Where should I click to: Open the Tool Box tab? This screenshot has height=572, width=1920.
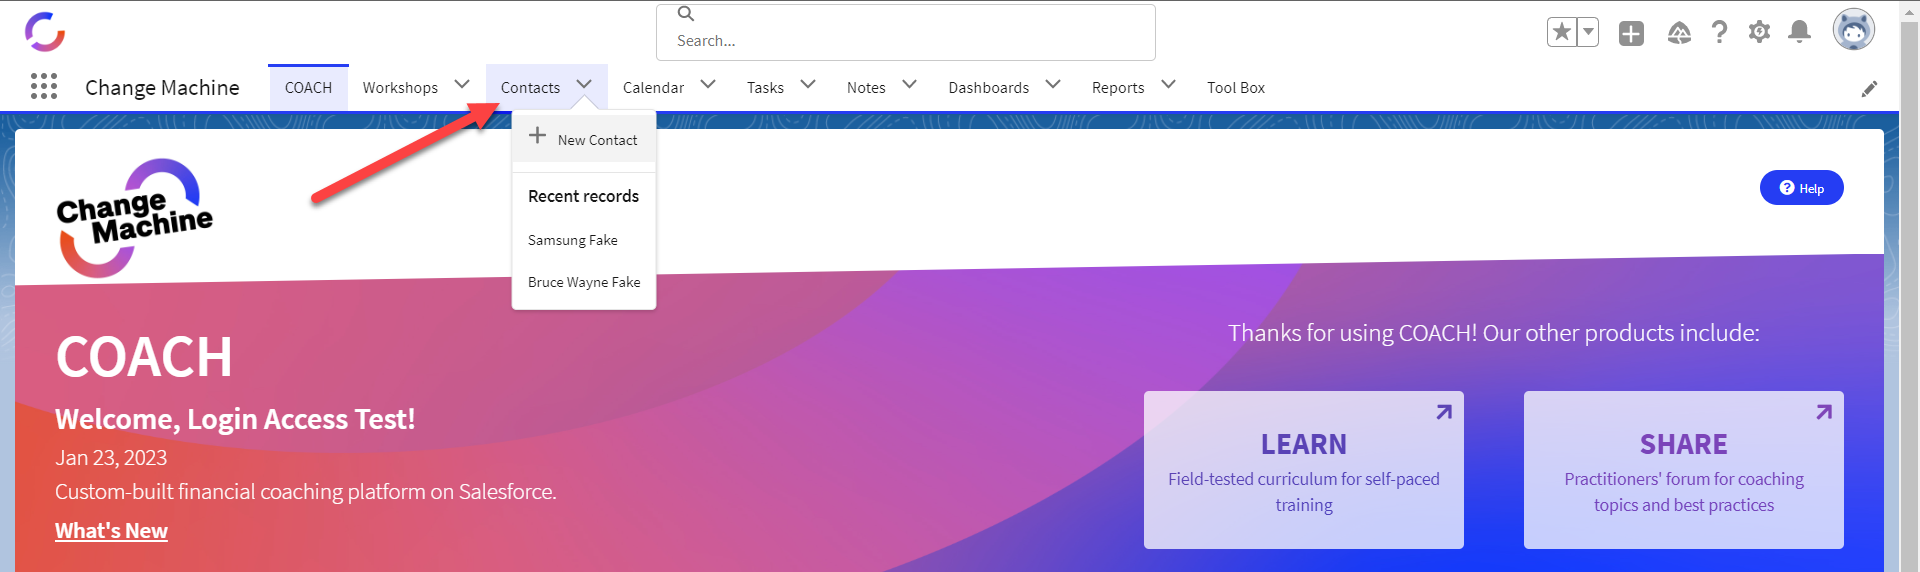coord(1236,88)
